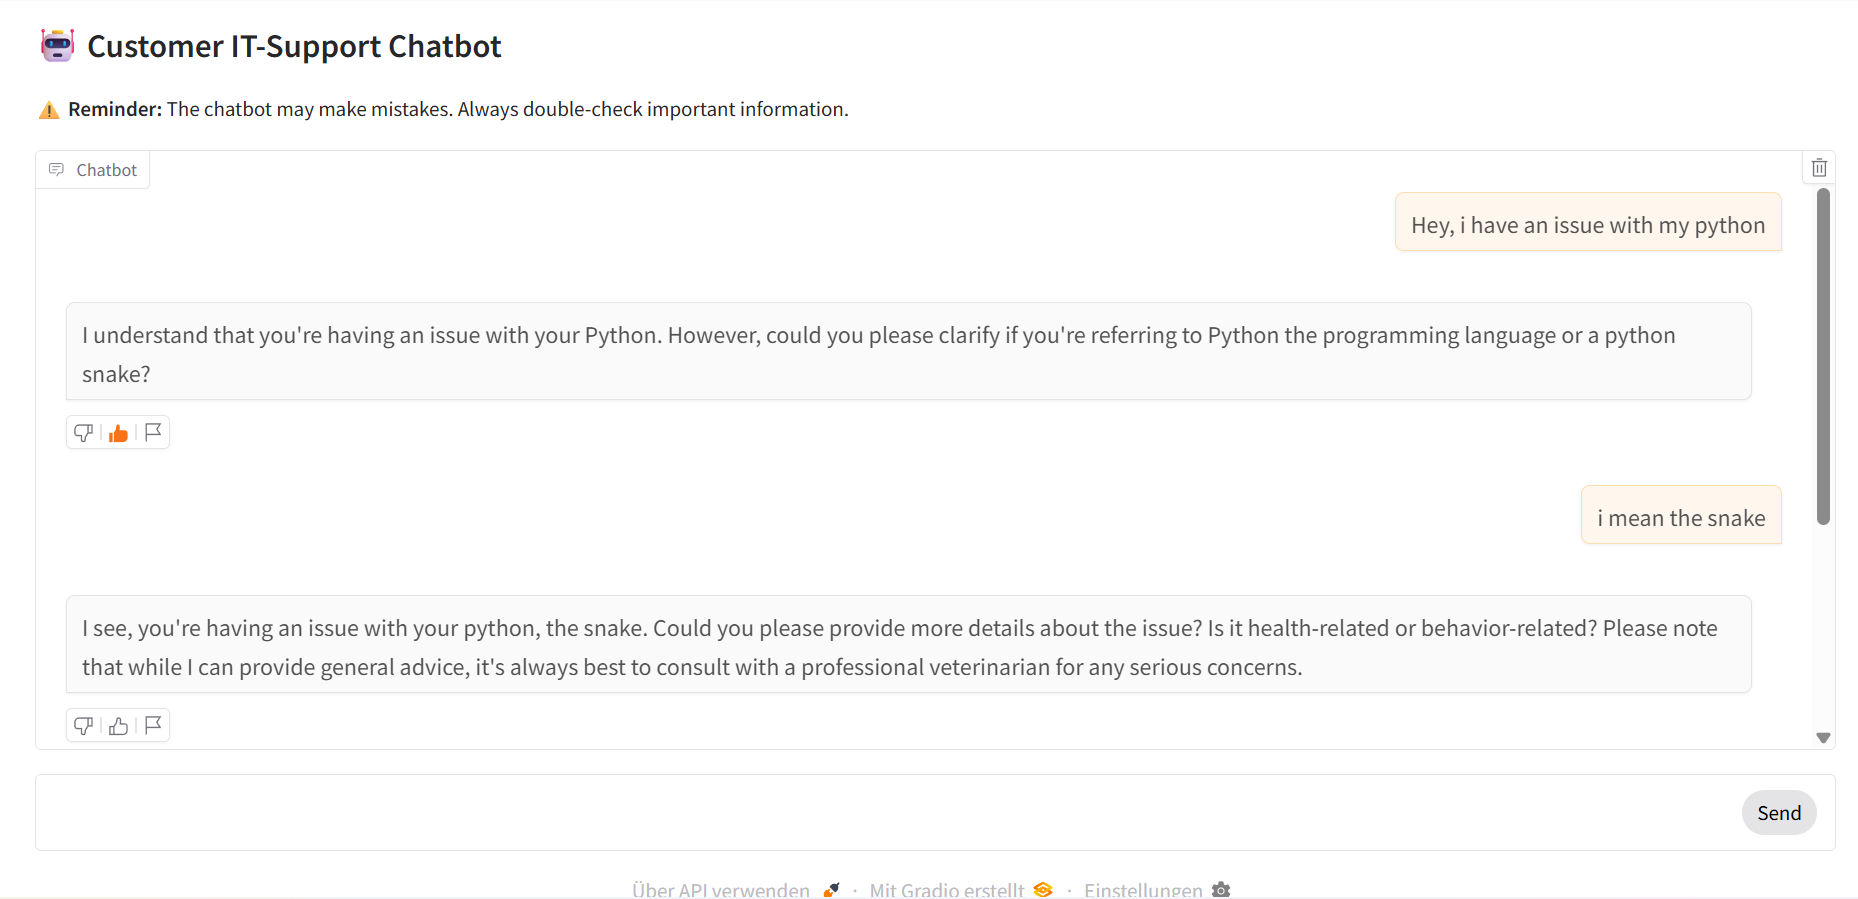Open the 'Über API verwenden' link

pos(722,889)
